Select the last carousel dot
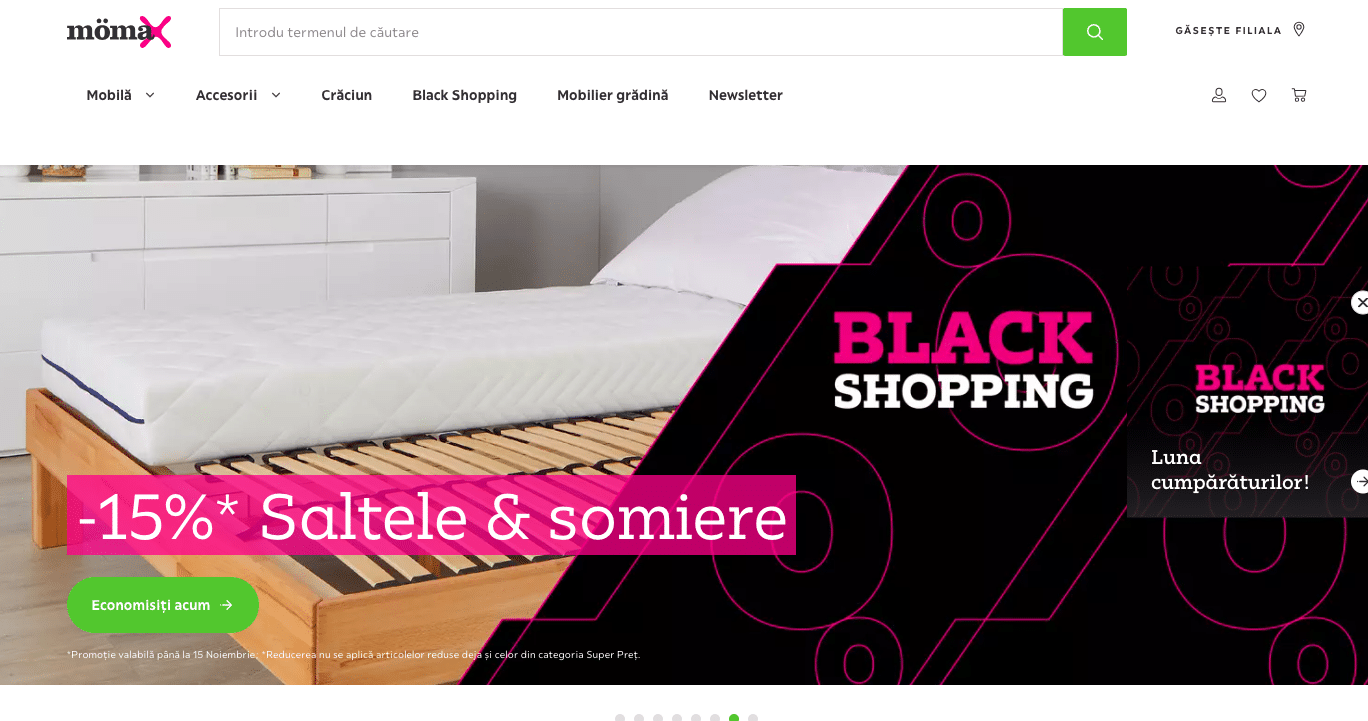Viewport: 1368px width, 721px height. (x=753, y=718)
